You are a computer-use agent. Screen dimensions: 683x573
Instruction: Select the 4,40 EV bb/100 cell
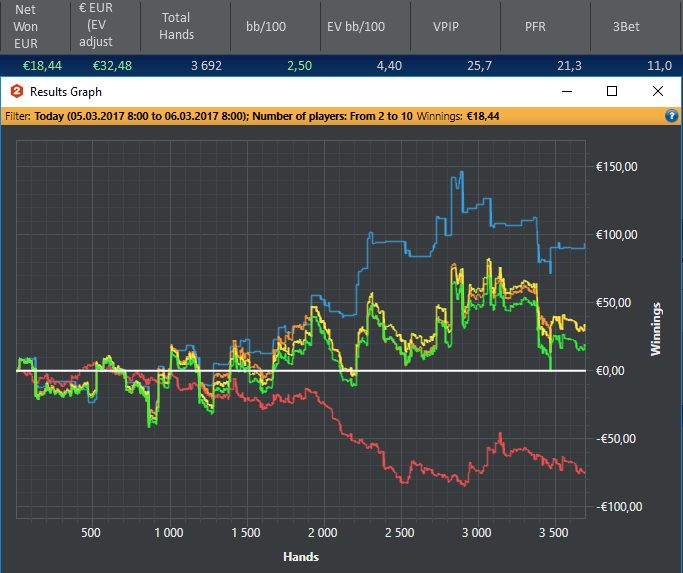coord(389,66)
